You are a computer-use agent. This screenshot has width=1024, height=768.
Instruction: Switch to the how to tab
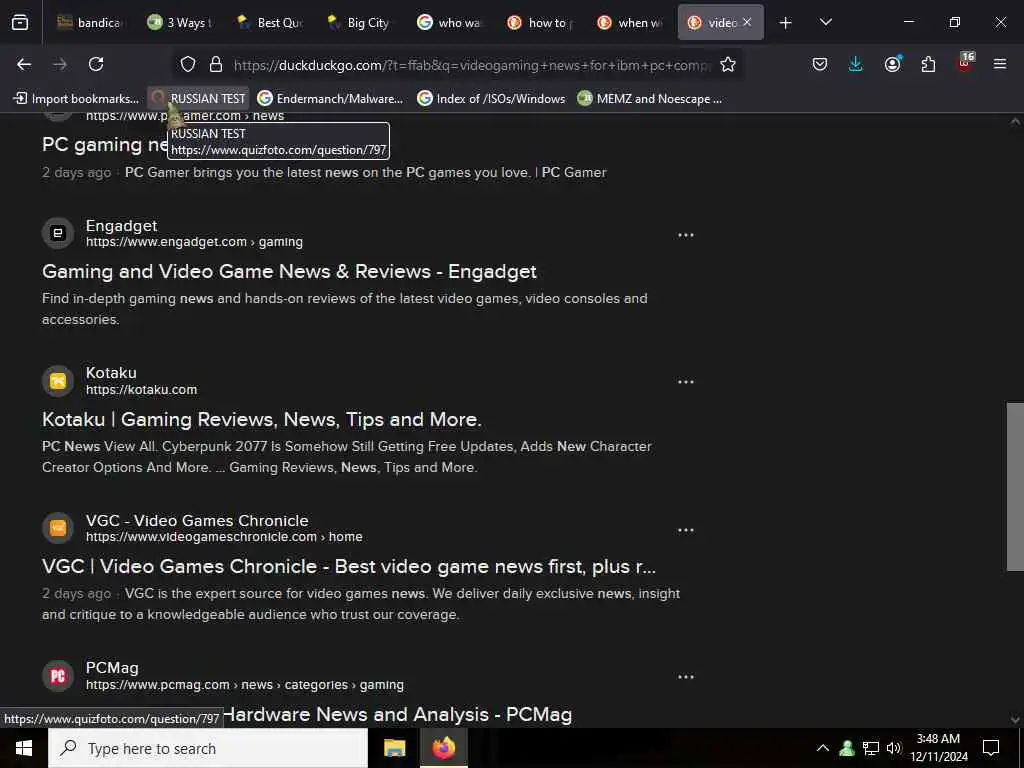539,23
